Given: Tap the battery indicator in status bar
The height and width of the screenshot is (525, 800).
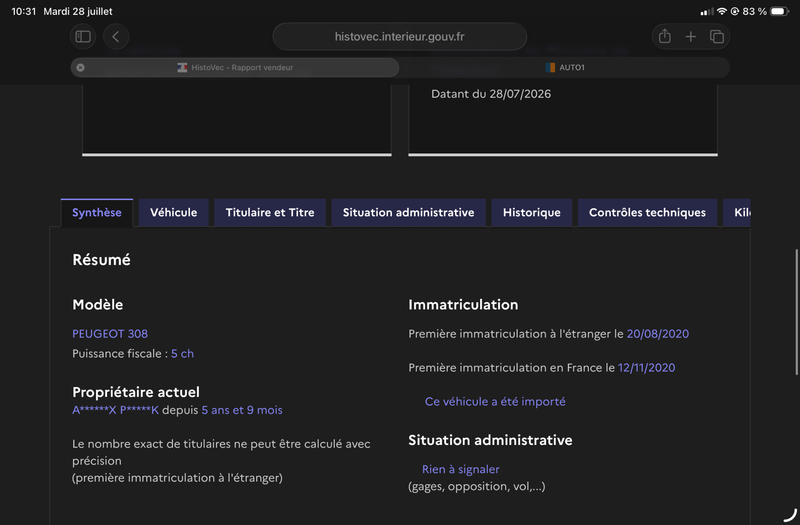Looking at the screenshot, I should [x=779, y=11].
